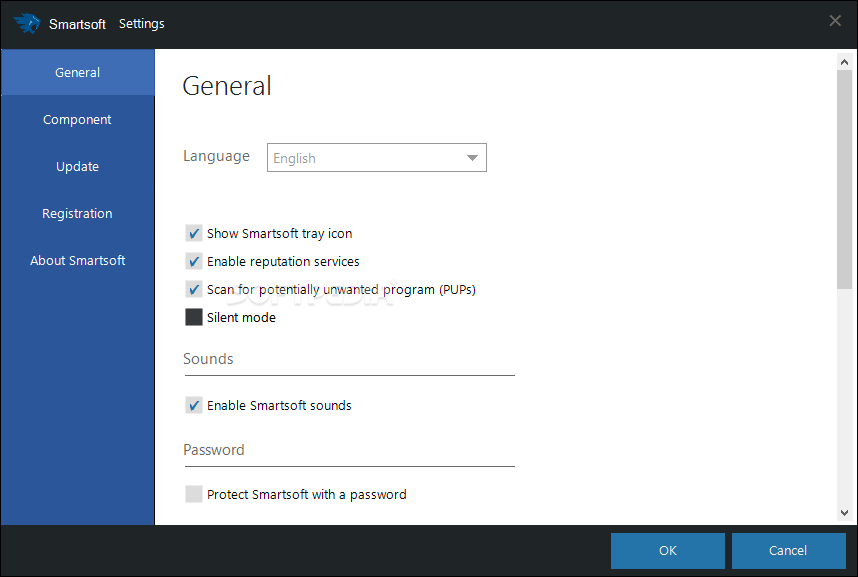Click the Language label text
Viewport: 858px width, 577px height.
pos(216,156)
